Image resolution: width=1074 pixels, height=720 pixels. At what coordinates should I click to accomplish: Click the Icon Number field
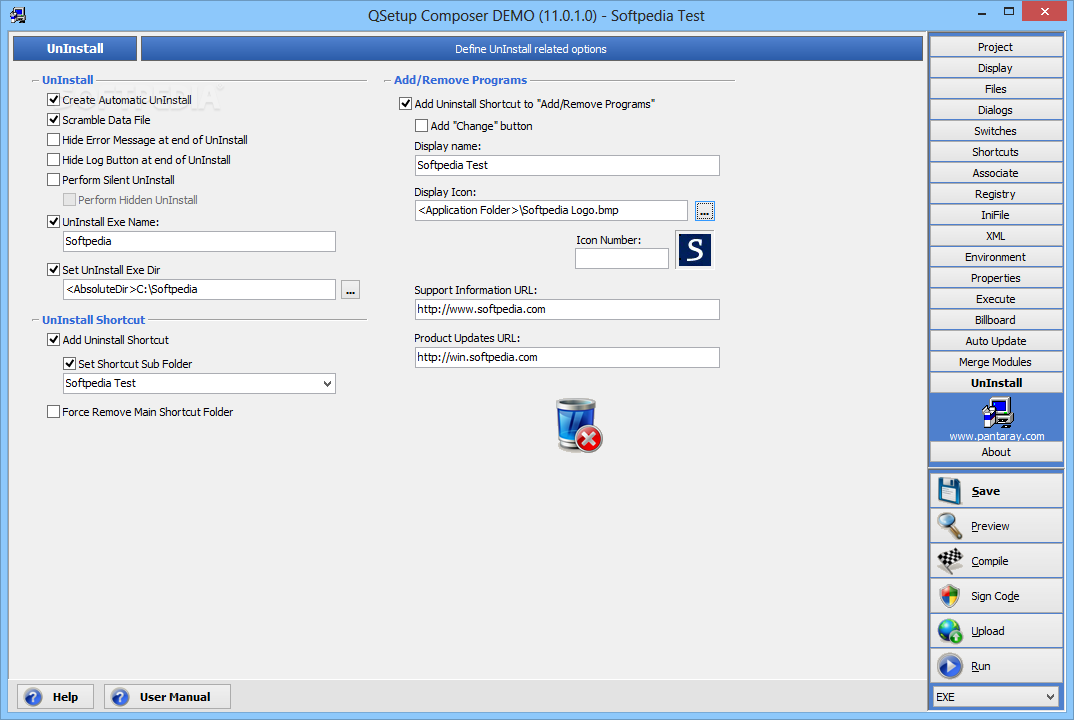(622, 258)
